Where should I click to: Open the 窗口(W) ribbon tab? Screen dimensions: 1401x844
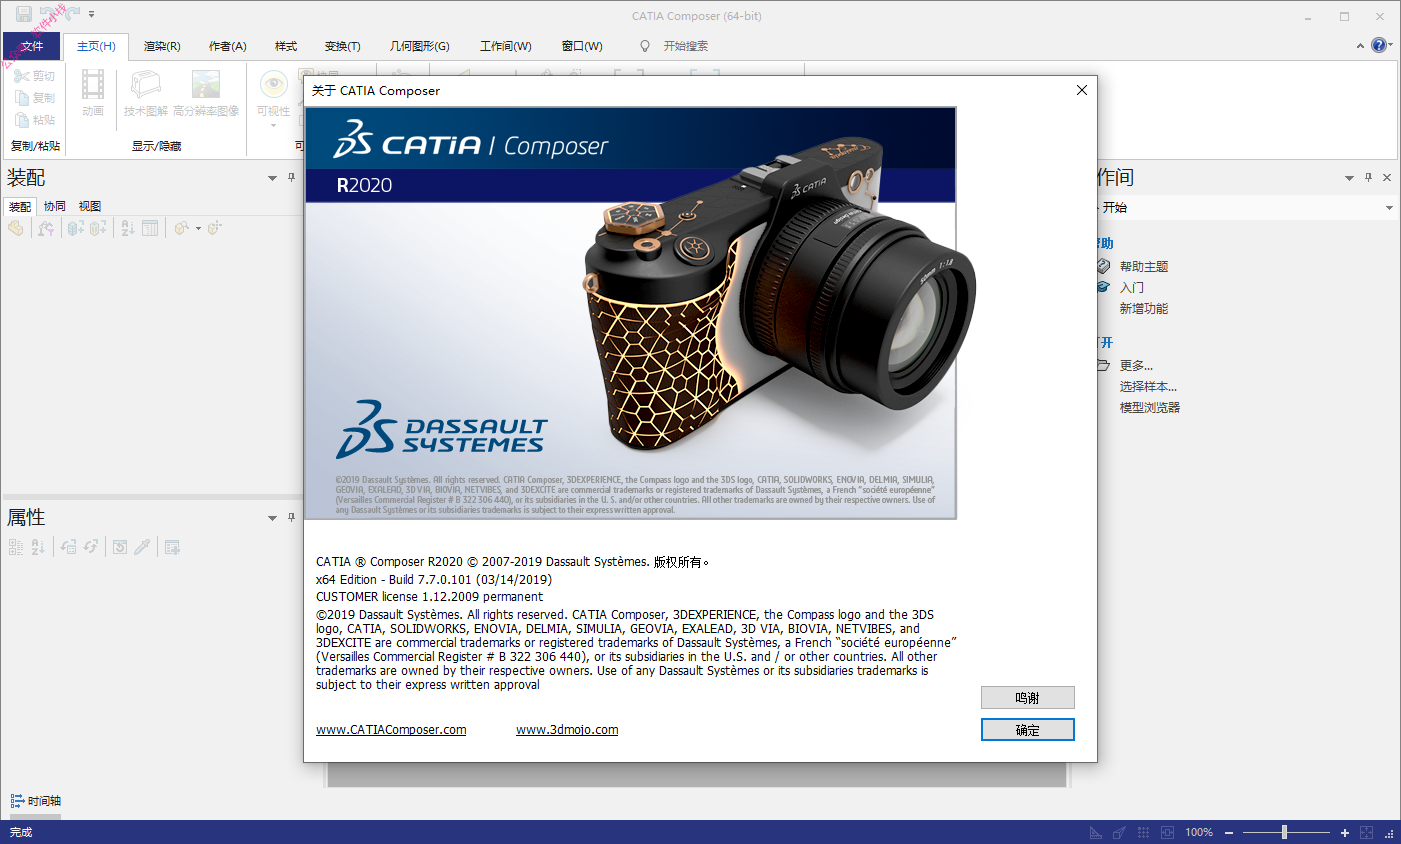pyautogui.click(x=582, y=46)
